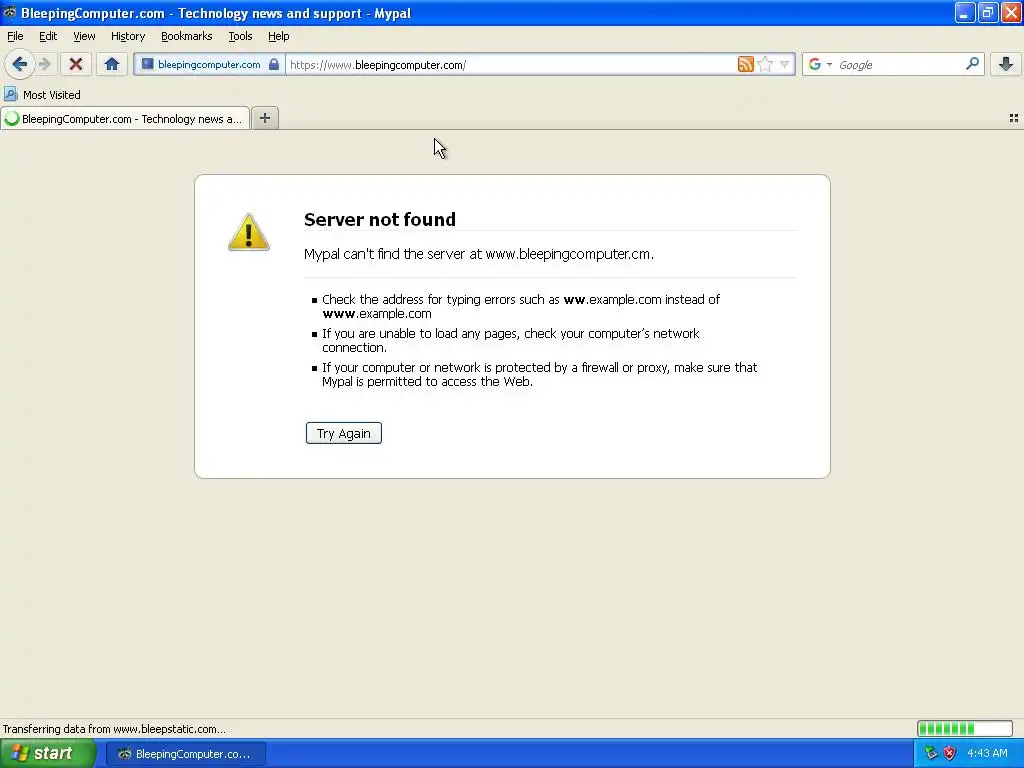The width and height of the screenshot is (1024, 768).
Task: Open the Bookmarks menu
Action: (x=186, y=36)
